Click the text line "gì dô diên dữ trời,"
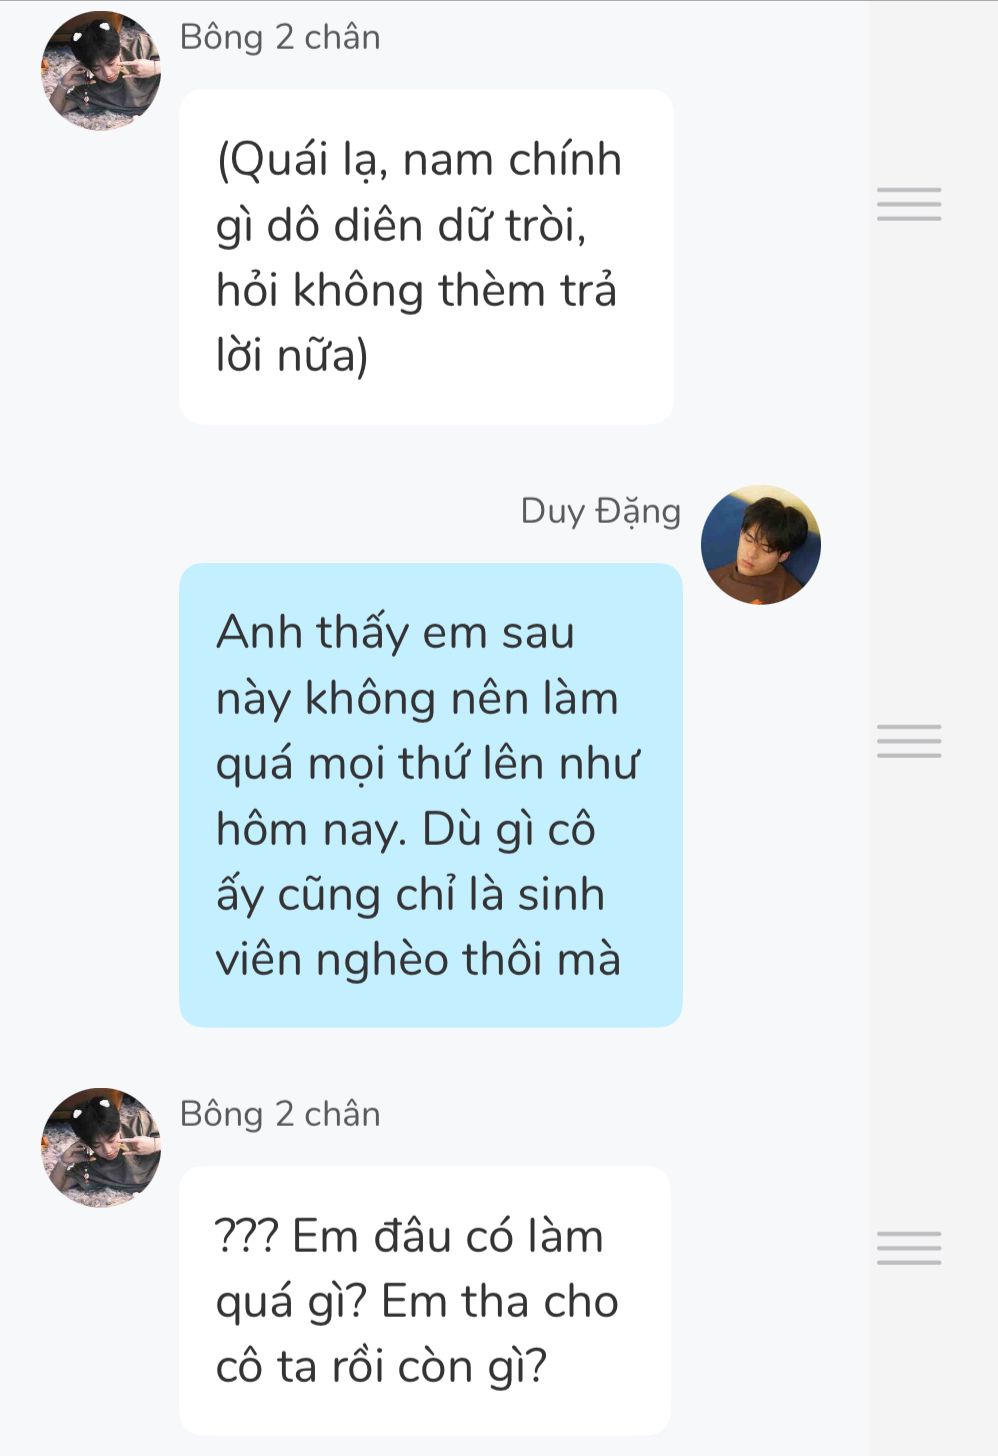 (x=401, y=226)
